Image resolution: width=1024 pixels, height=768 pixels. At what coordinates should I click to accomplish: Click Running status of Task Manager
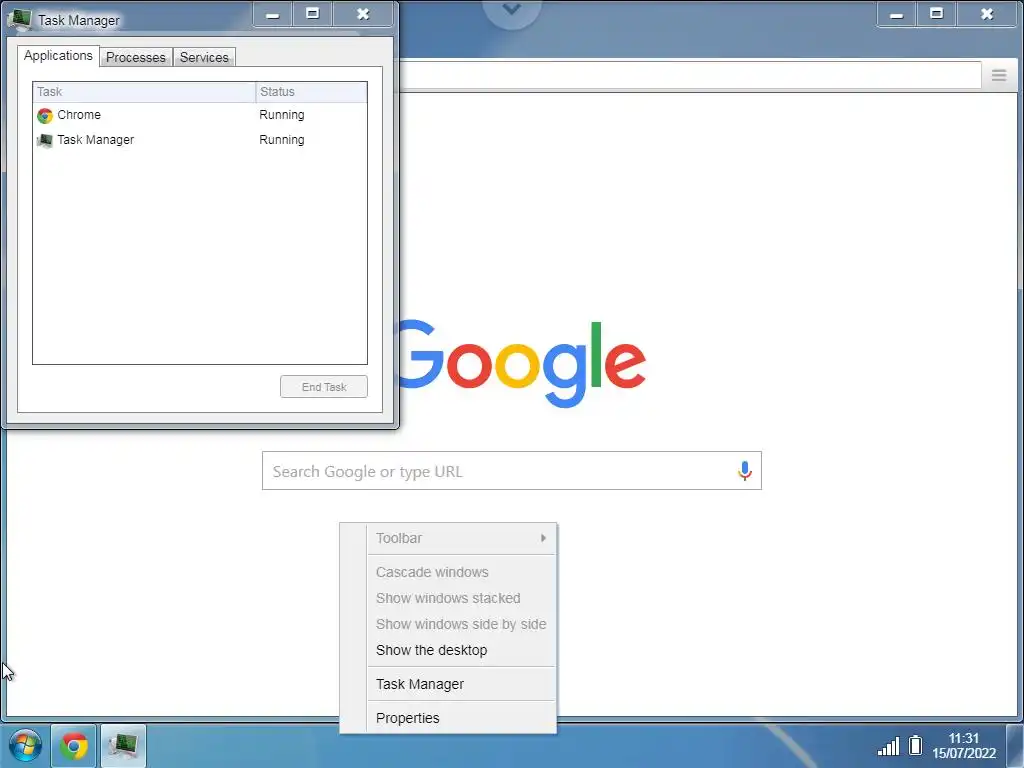(281, 140)
